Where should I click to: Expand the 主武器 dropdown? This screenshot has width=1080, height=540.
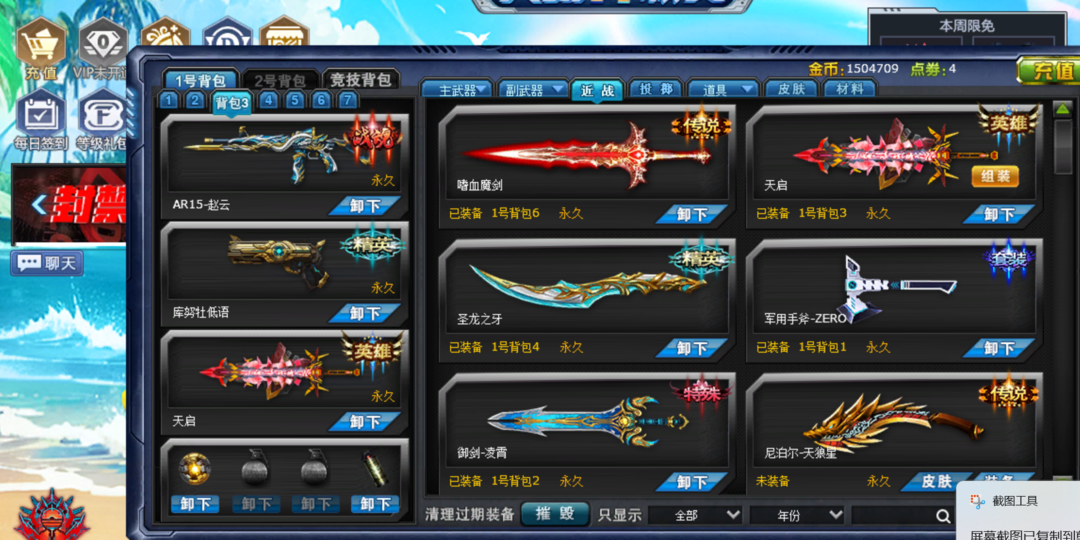457,89
